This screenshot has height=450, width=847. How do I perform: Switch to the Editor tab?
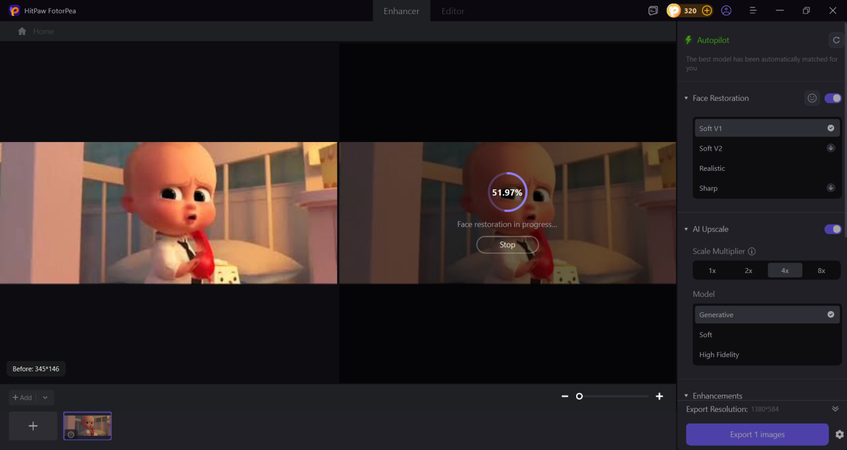pos(453,11)
